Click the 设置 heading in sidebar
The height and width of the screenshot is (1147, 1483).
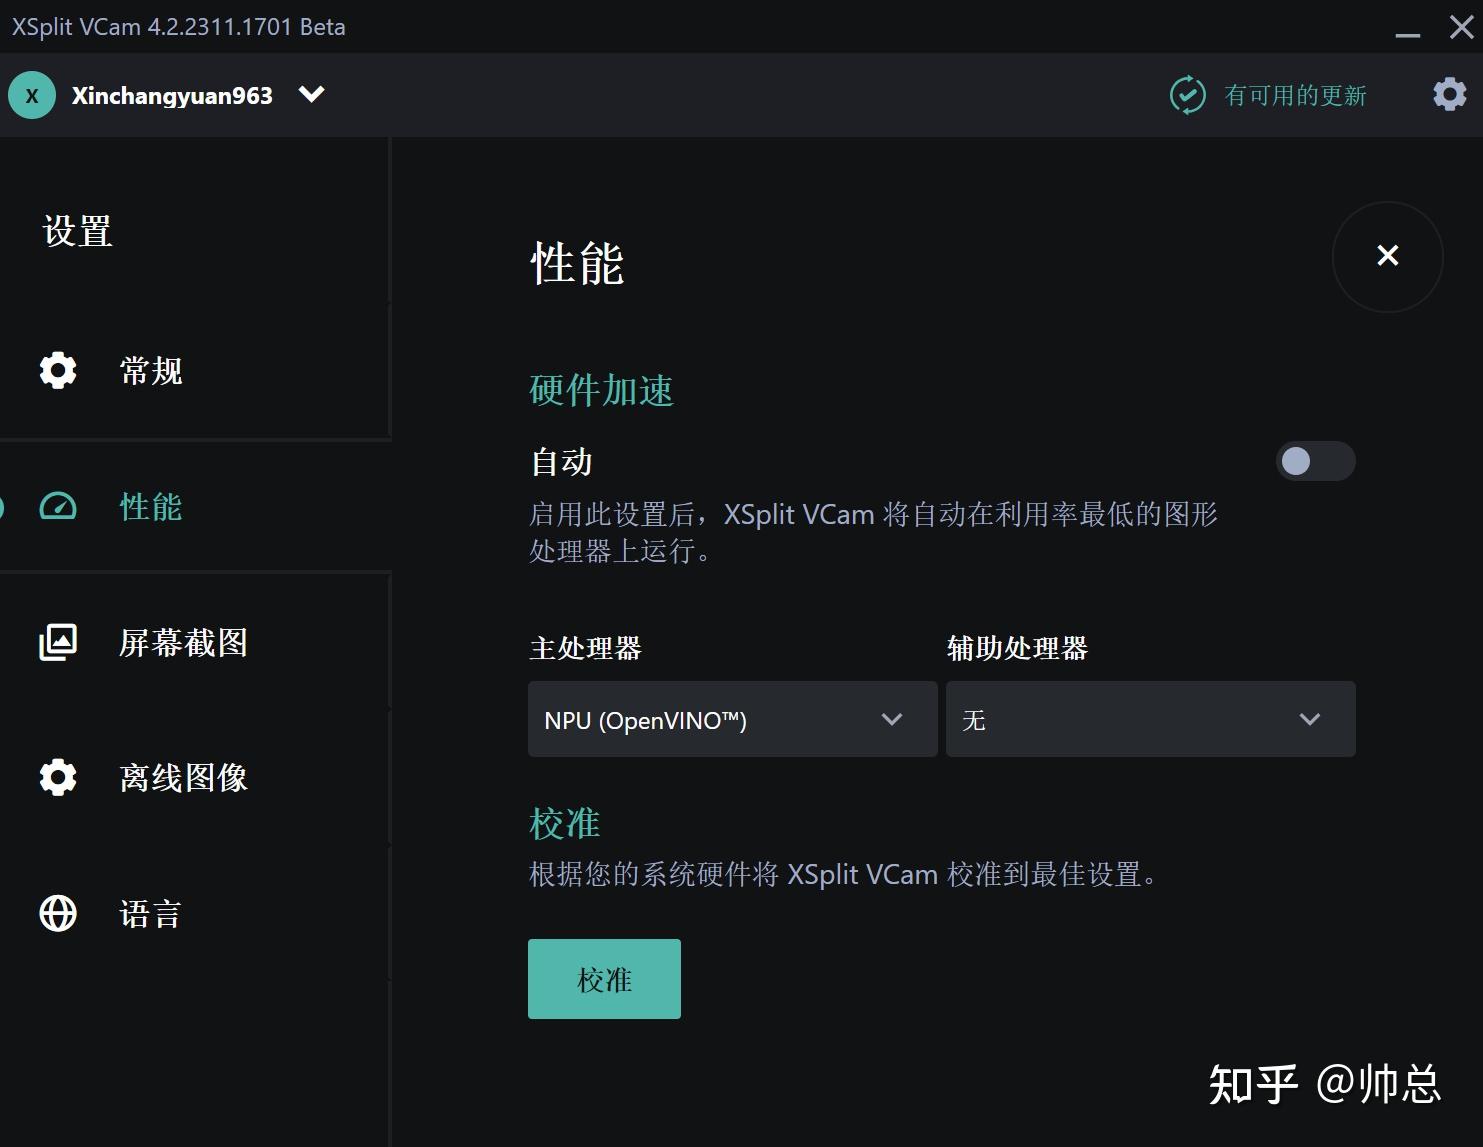pyautogui.click(x=78, y=232)
